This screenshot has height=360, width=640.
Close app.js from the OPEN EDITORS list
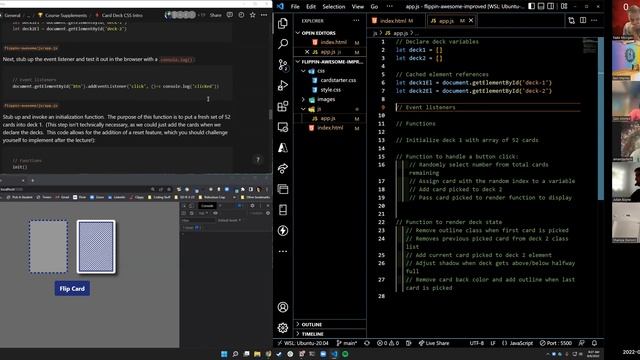click(307, 52)
